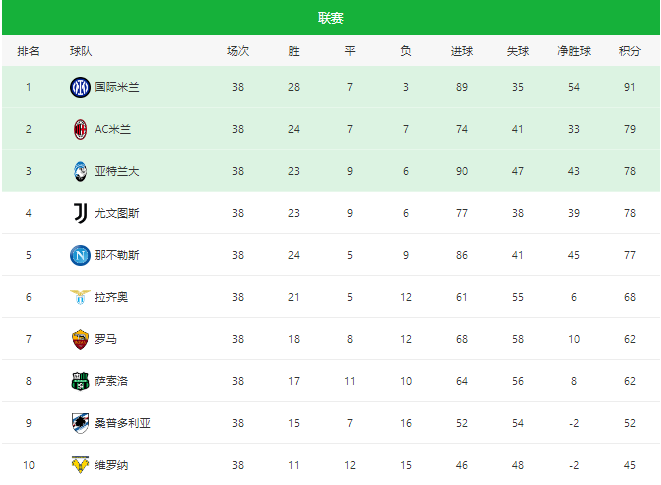Open the 尤文图斯 team name link
The image size is (661, 485).
117,213
